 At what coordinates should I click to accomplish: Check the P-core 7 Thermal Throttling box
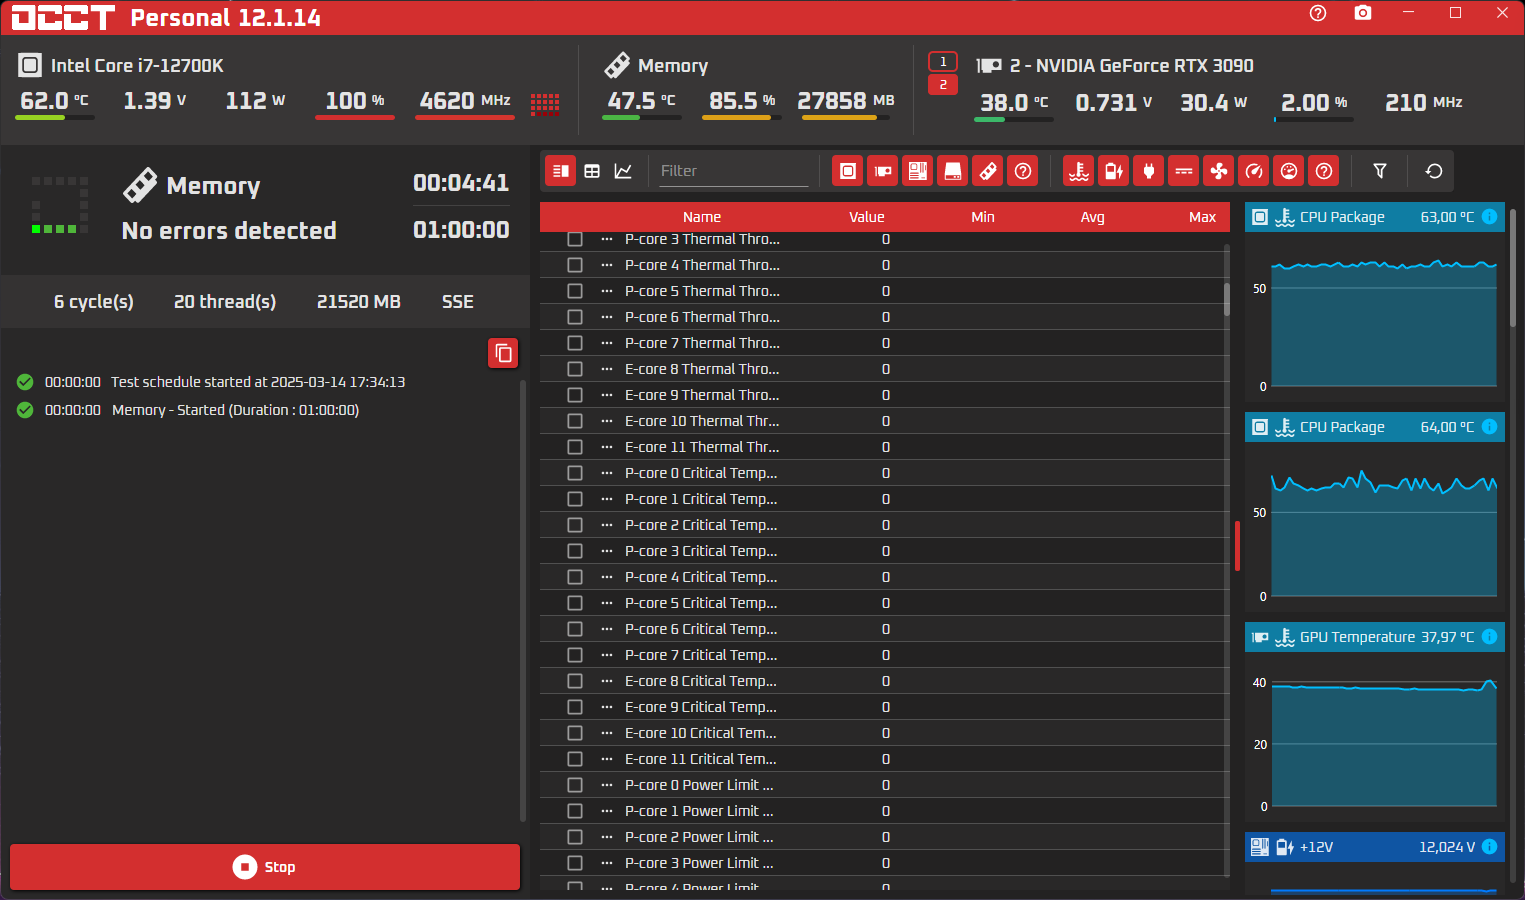coord(575,343)
